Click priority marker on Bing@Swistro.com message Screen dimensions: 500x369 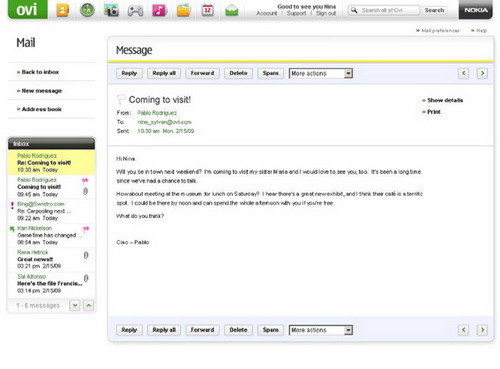(12, 205)
